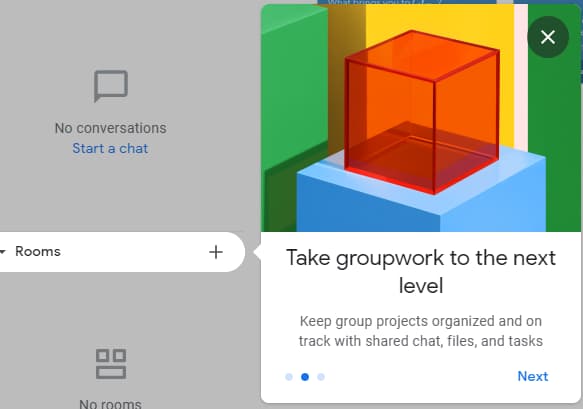The height and width of the screenshot is (409, 583).
Task: Select the first pagination dot
Action: click(289, 377)
